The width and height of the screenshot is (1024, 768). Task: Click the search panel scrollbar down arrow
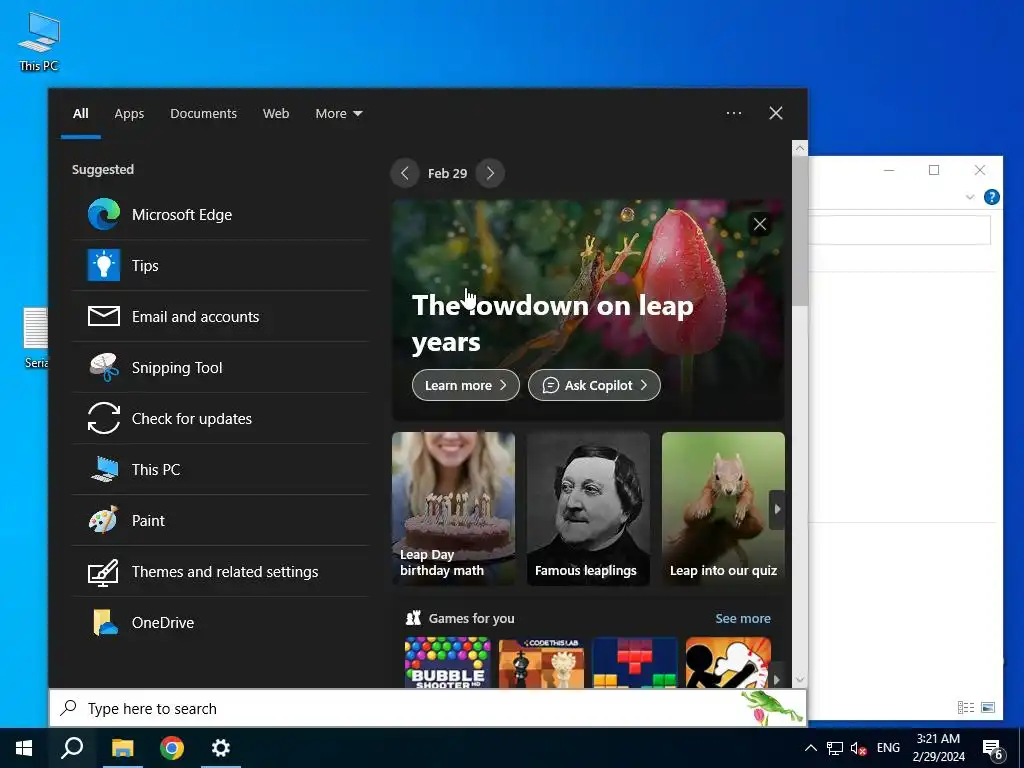[x=800, y=680]
